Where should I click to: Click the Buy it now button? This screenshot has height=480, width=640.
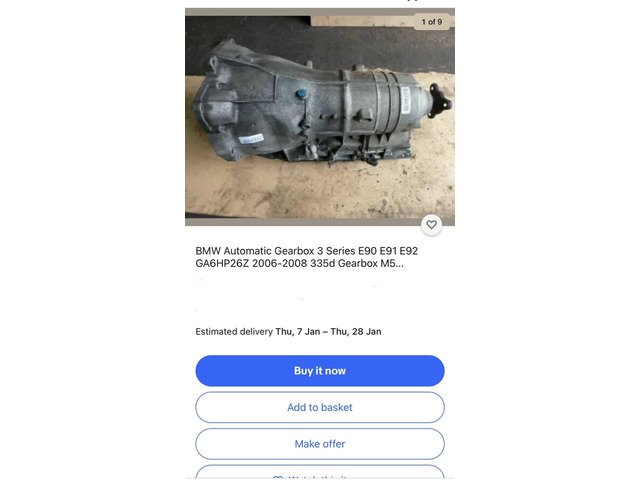pyautogui.click(x=320, y=371)
